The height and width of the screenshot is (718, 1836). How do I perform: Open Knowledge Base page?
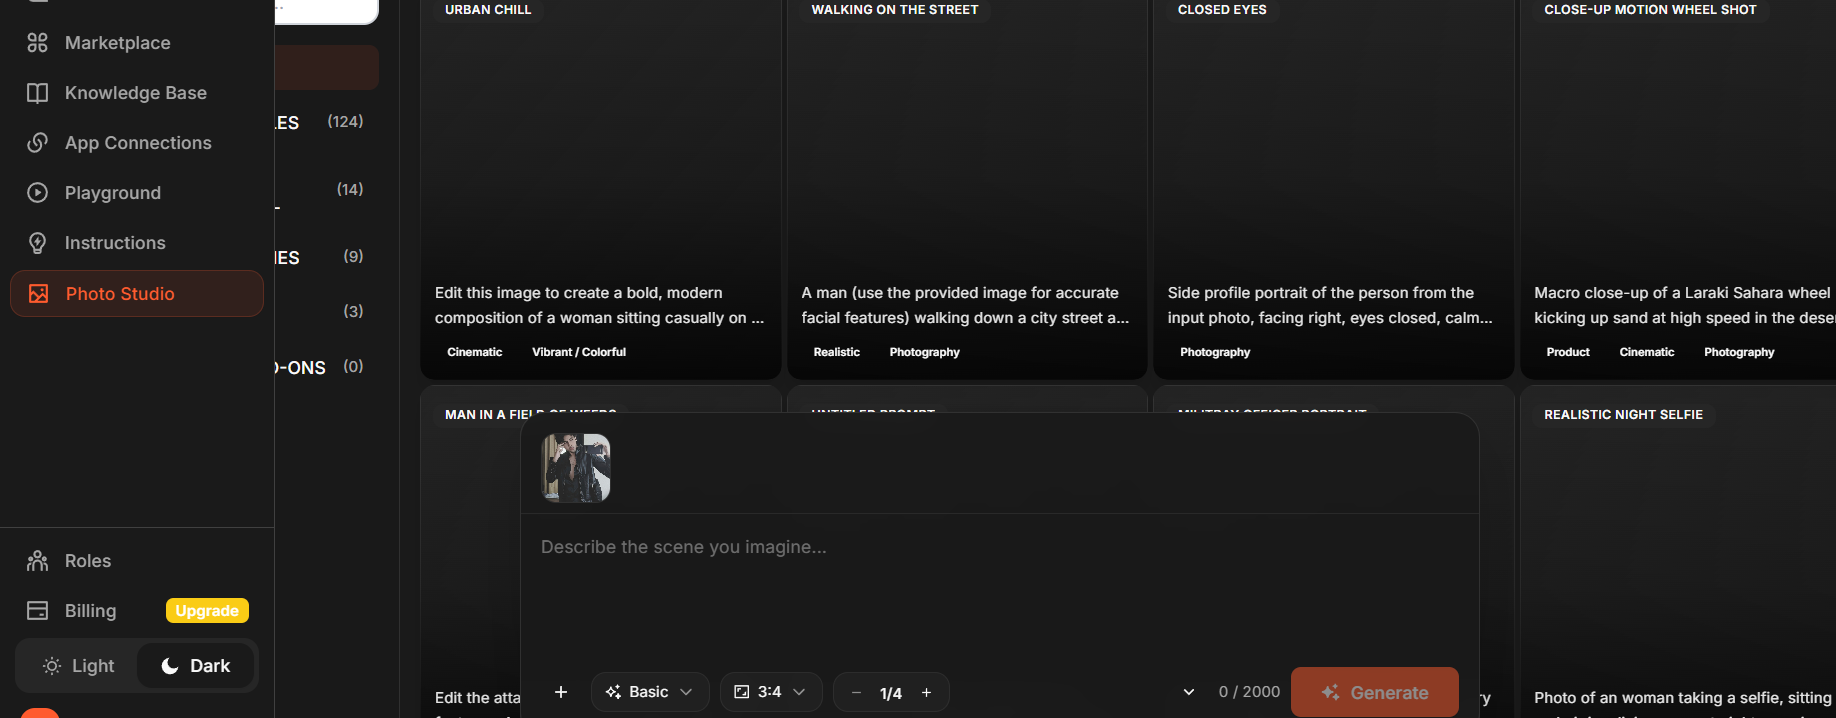(x=137, y=93)
